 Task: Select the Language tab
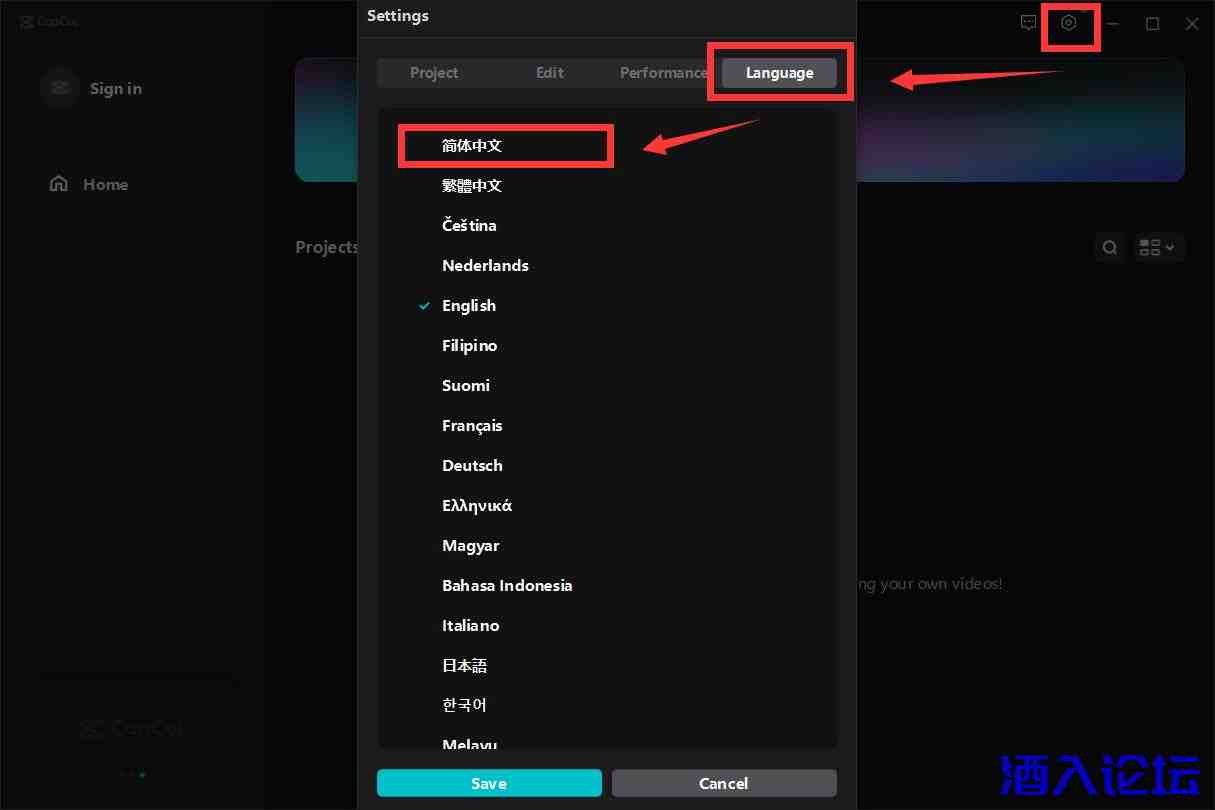click(779, 73)
